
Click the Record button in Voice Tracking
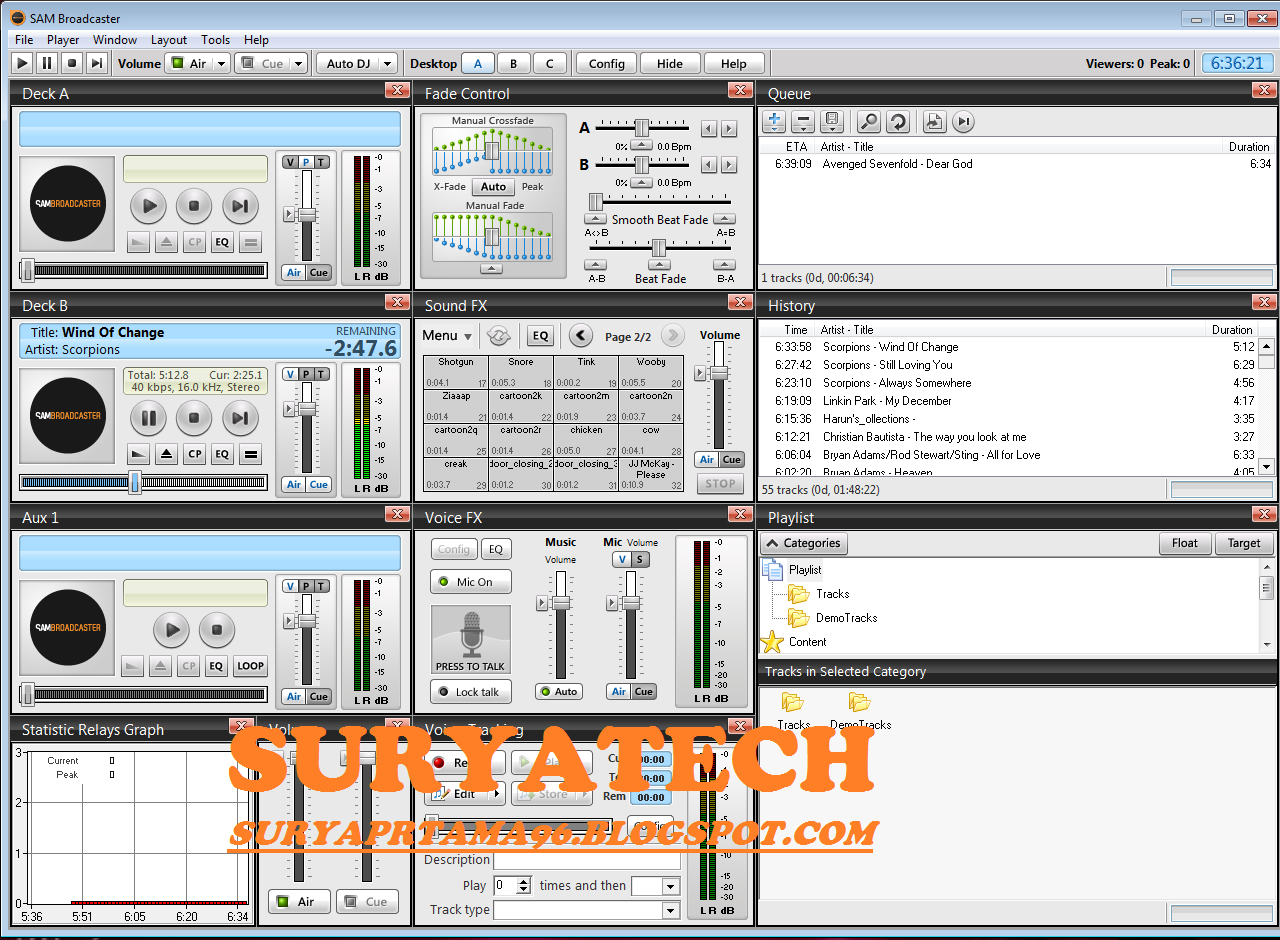coord(464,762)
